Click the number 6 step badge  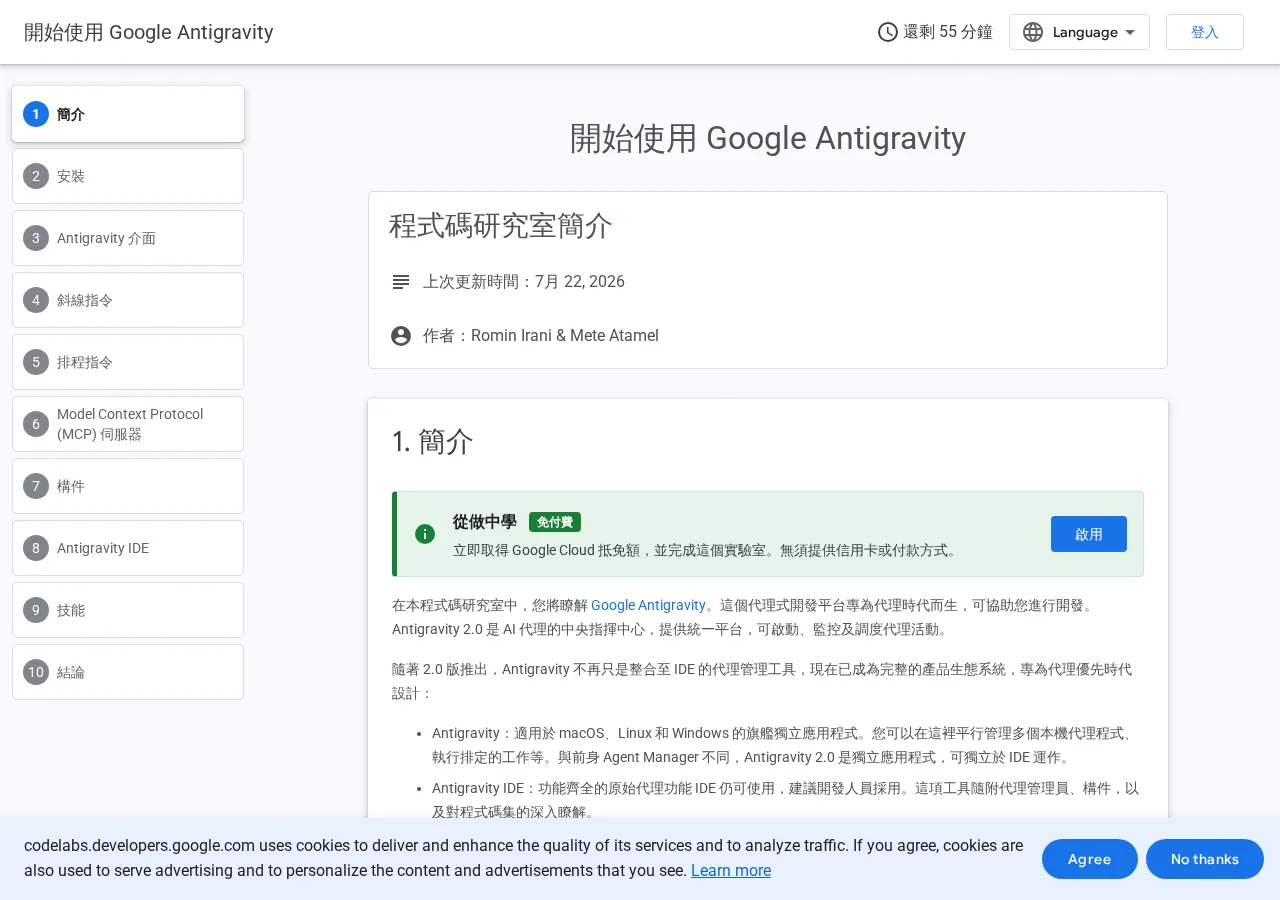(x=36, y=424)
